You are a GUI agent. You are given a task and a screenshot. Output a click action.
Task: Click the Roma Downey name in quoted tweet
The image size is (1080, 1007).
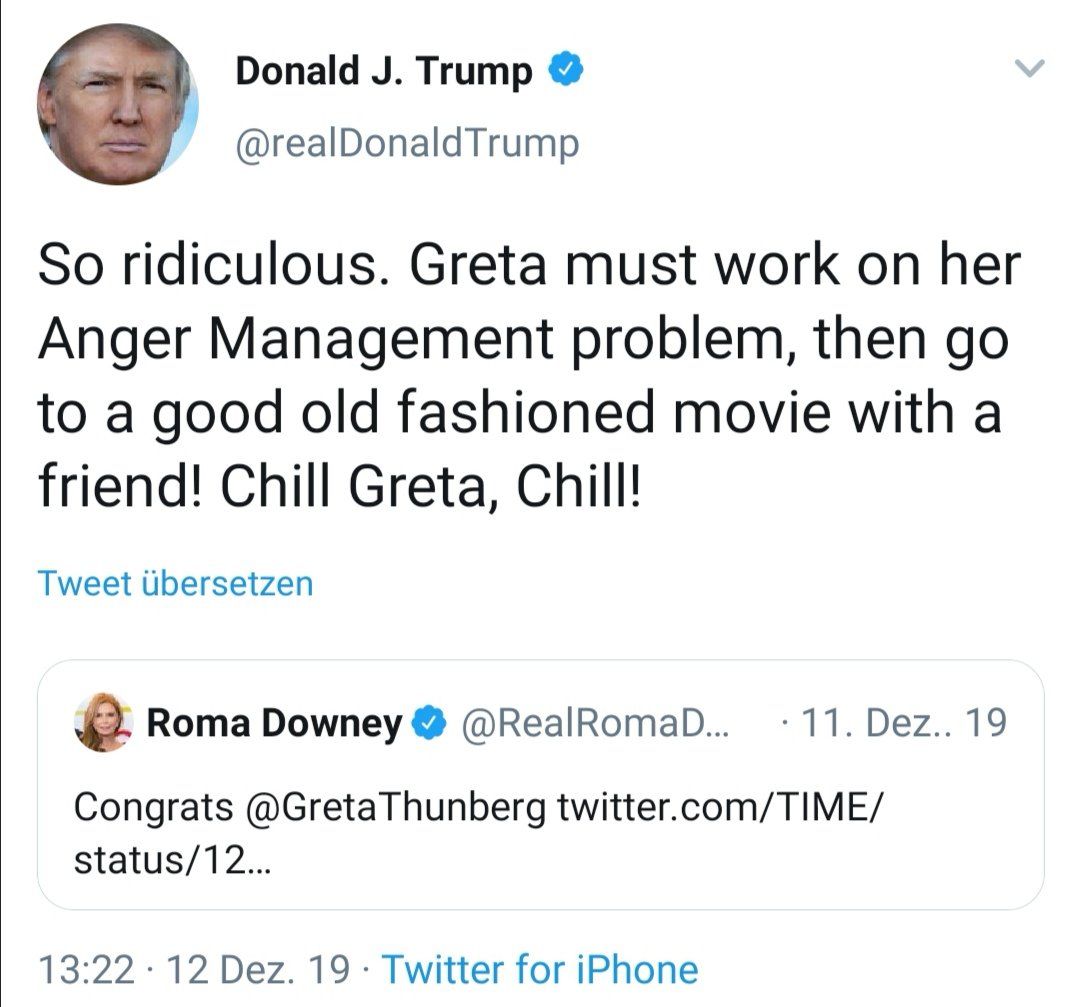pyautogui.click(x=275, y=723)
